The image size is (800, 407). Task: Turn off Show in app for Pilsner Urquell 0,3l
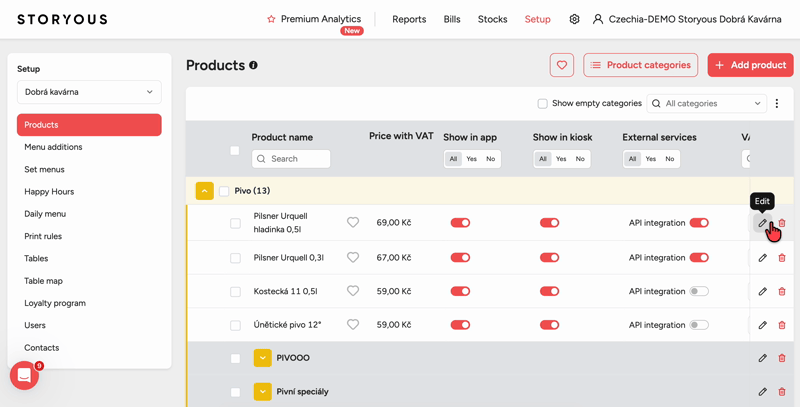click(460, 258)
